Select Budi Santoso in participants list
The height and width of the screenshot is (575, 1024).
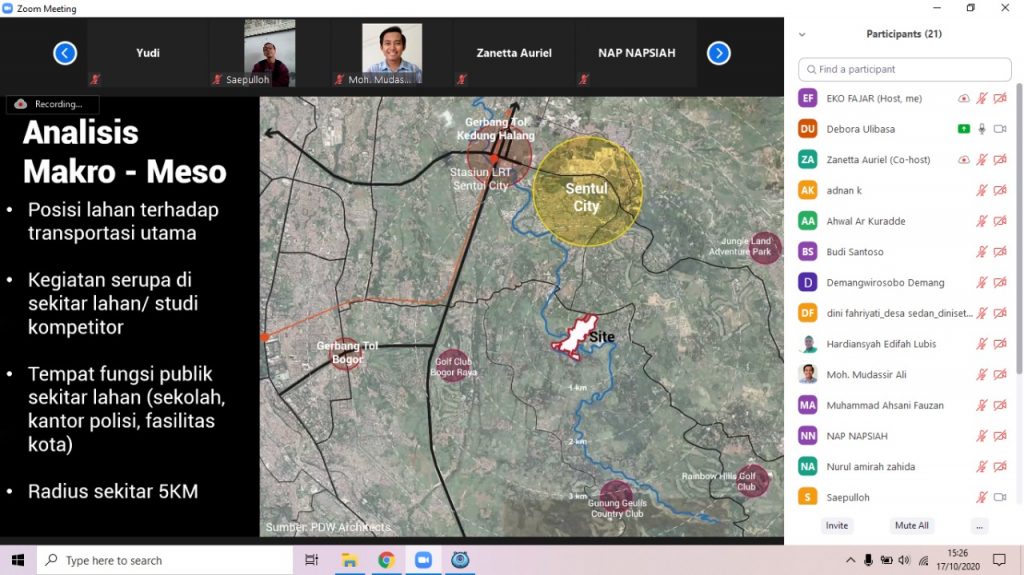tap(904, 252)
